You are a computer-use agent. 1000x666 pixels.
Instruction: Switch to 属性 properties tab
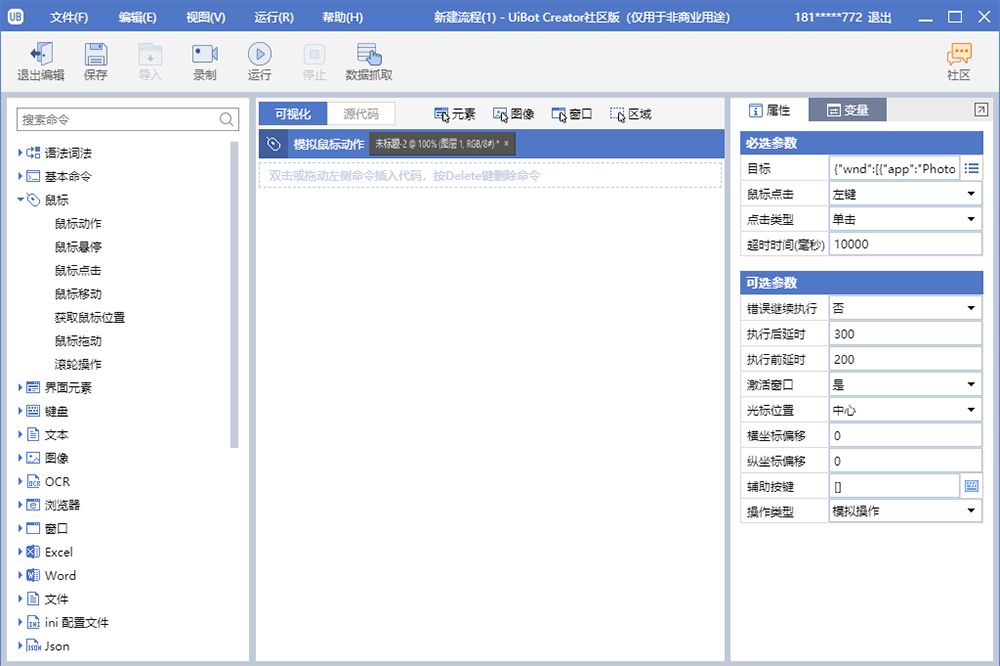click(769, 110)
